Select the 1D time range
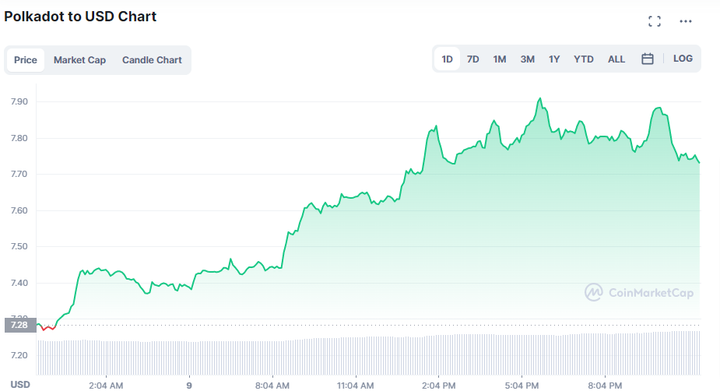 pos(447,59)
